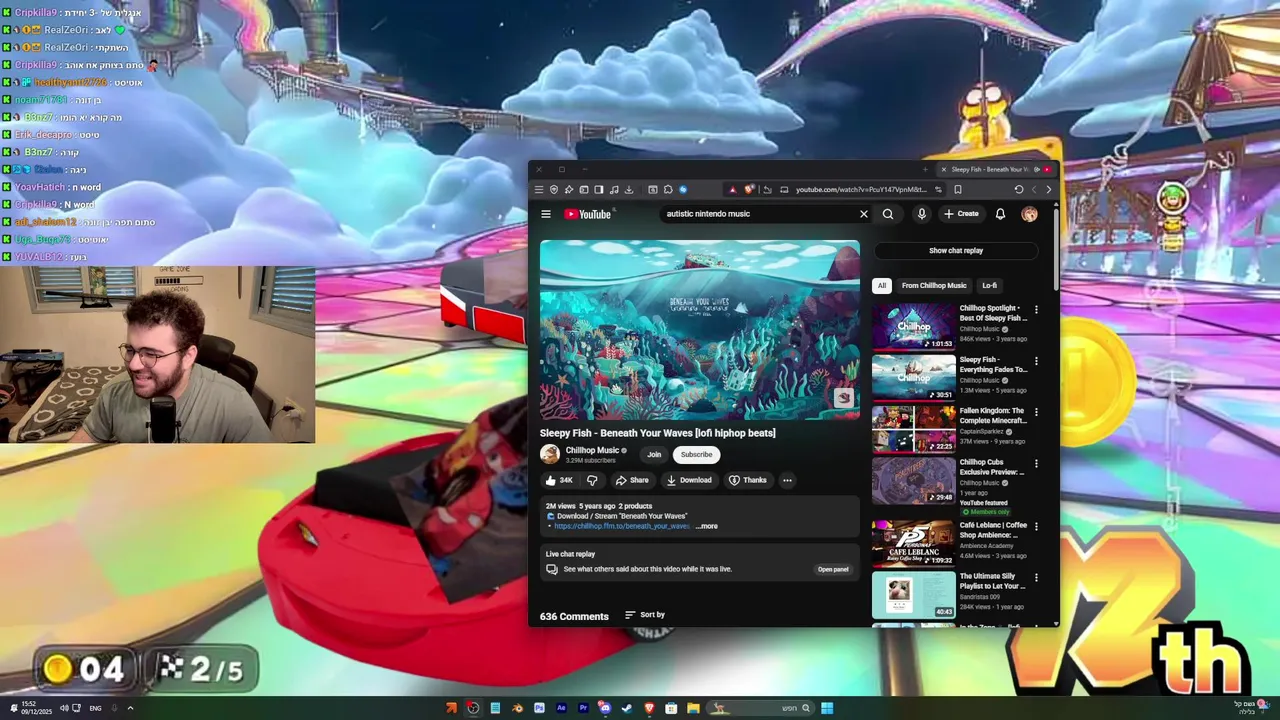Click the YouTube search magnifier button
Viewport: 1280px width, 720px height.
[888, 214]
